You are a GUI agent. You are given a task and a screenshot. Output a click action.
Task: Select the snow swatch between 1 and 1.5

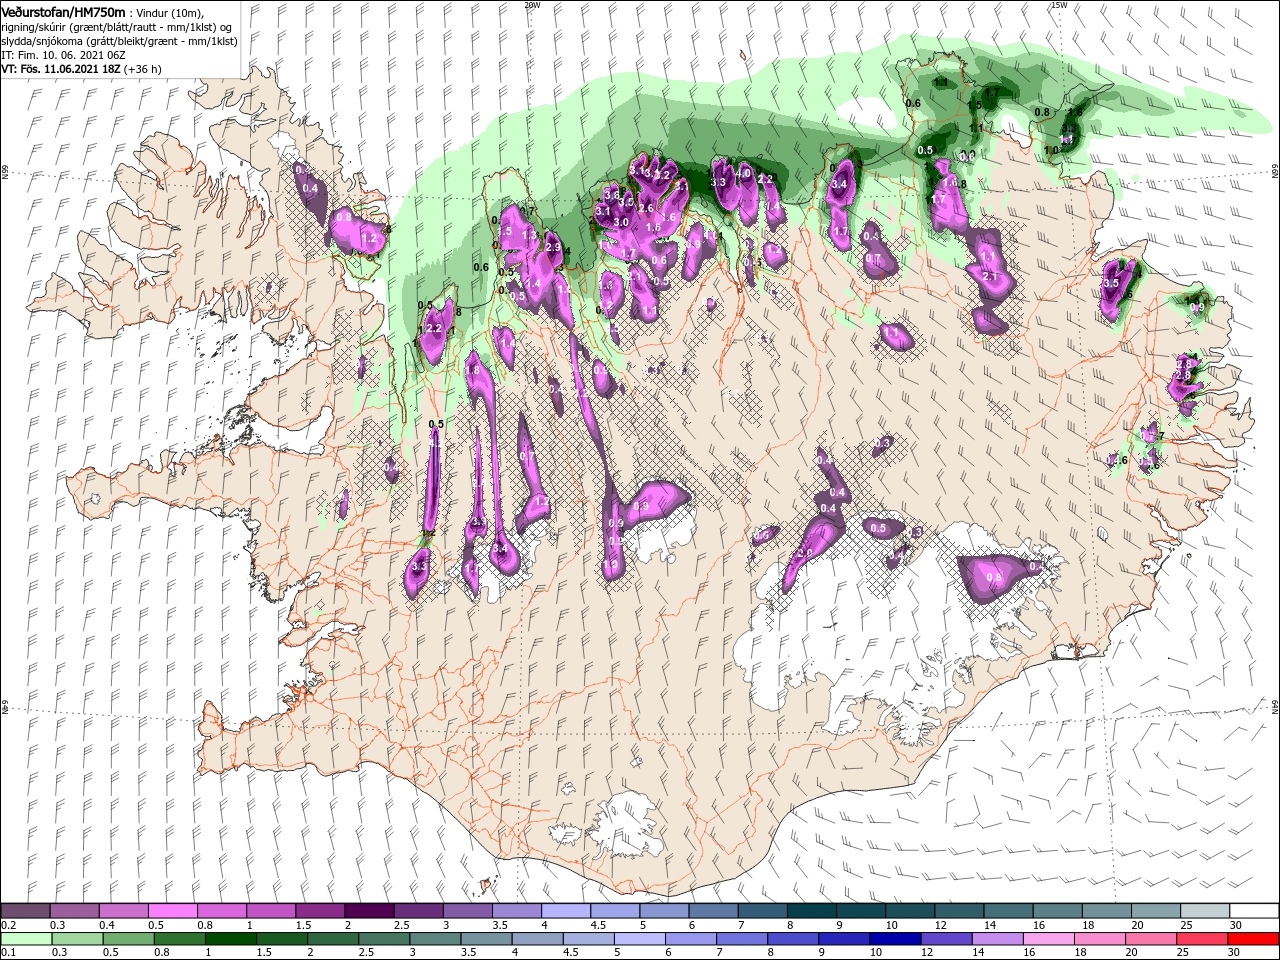(x=270, y=912)
